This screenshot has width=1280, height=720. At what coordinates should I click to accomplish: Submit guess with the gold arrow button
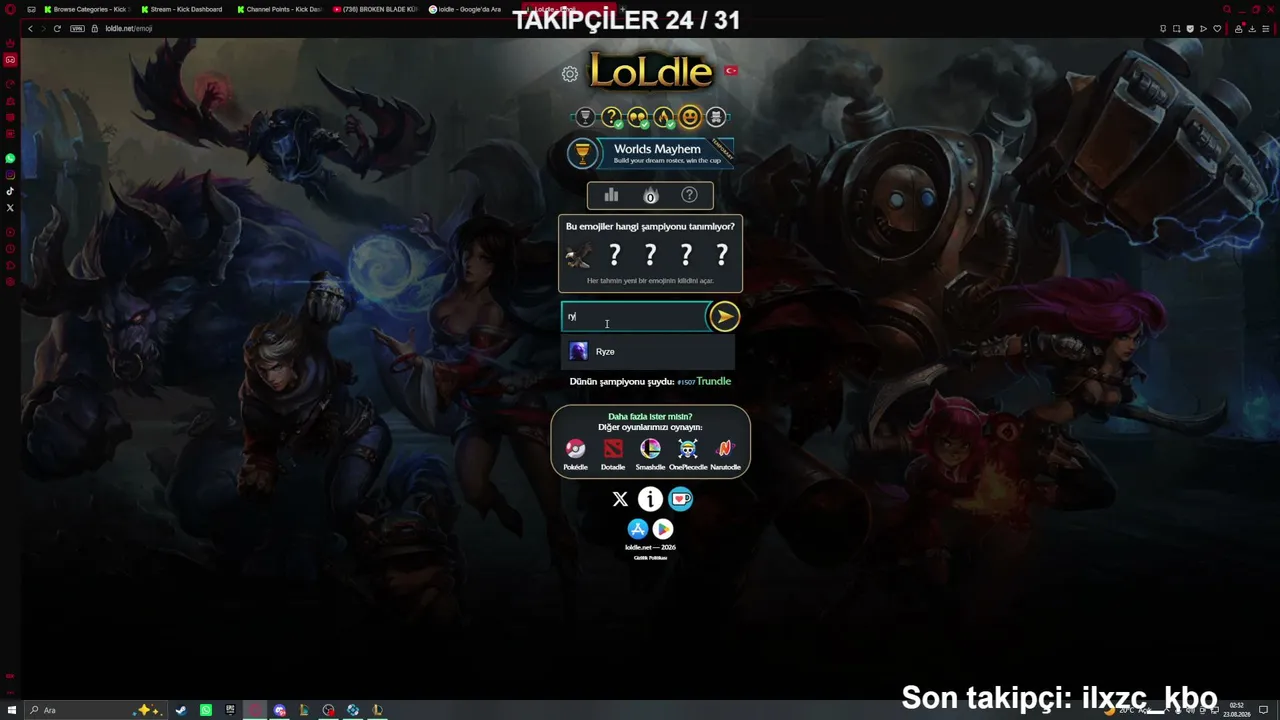tap(724, 317)
